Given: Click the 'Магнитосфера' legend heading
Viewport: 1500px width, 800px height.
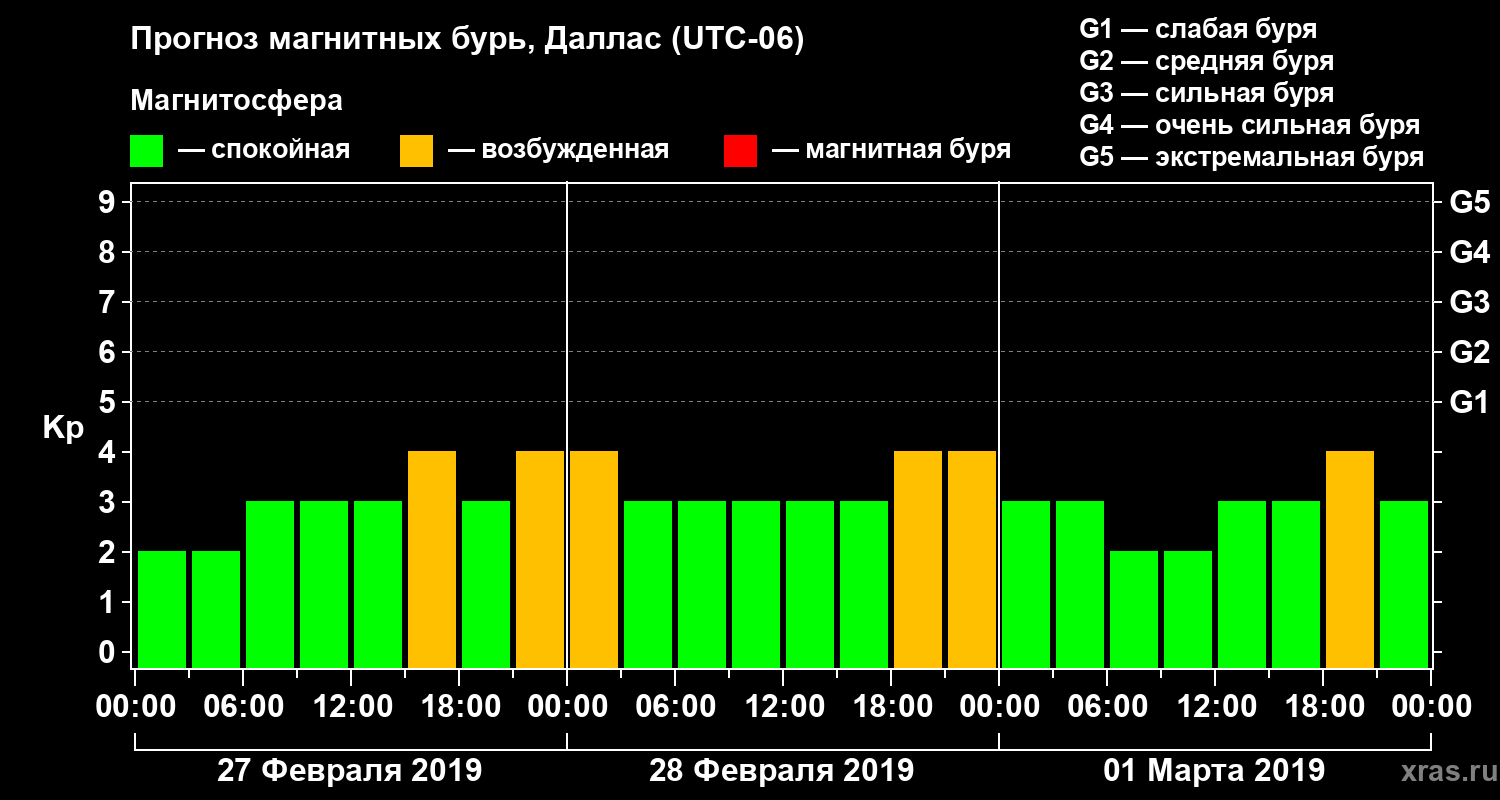Looking at the screenshot, I should pos(236,102).
